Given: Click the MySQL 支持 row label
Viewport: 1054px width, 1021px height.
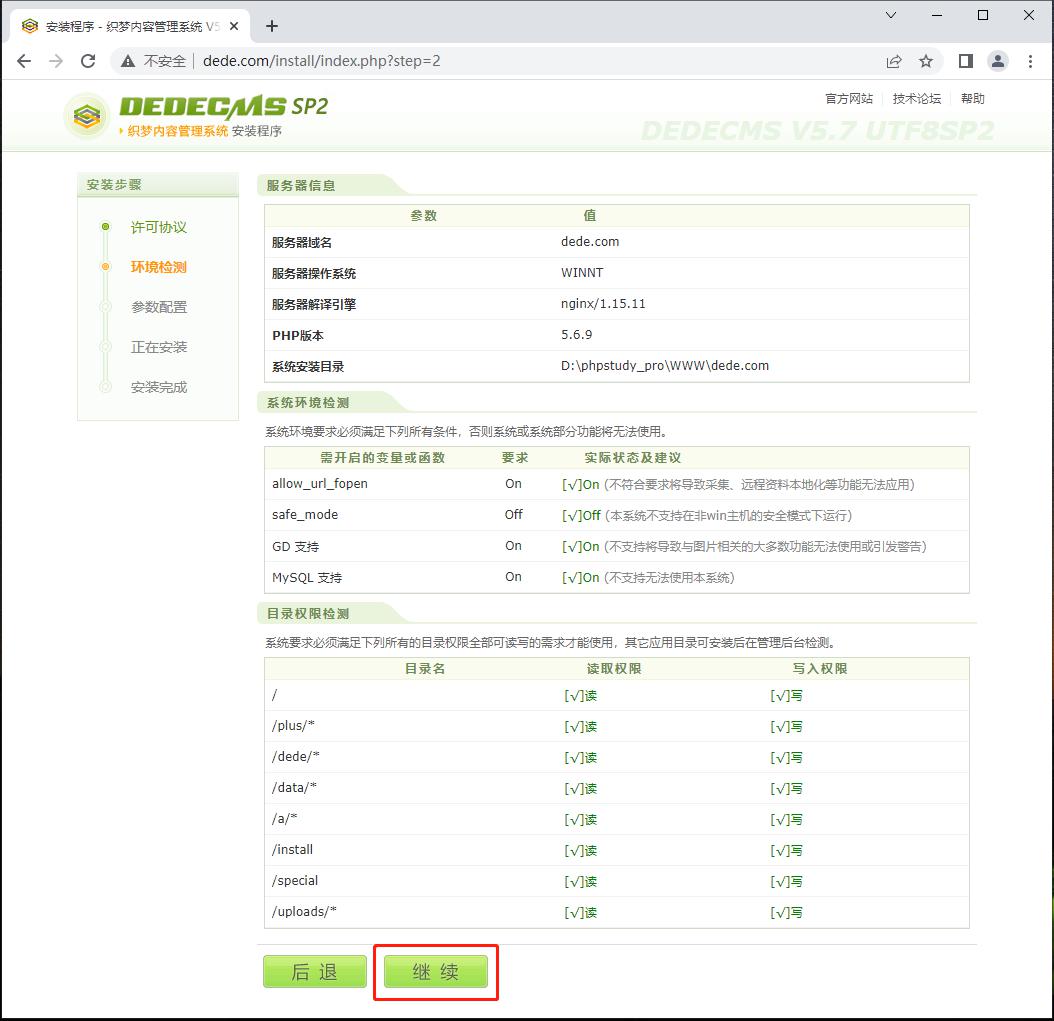Looking at the screenshot, I should point(307,577).
